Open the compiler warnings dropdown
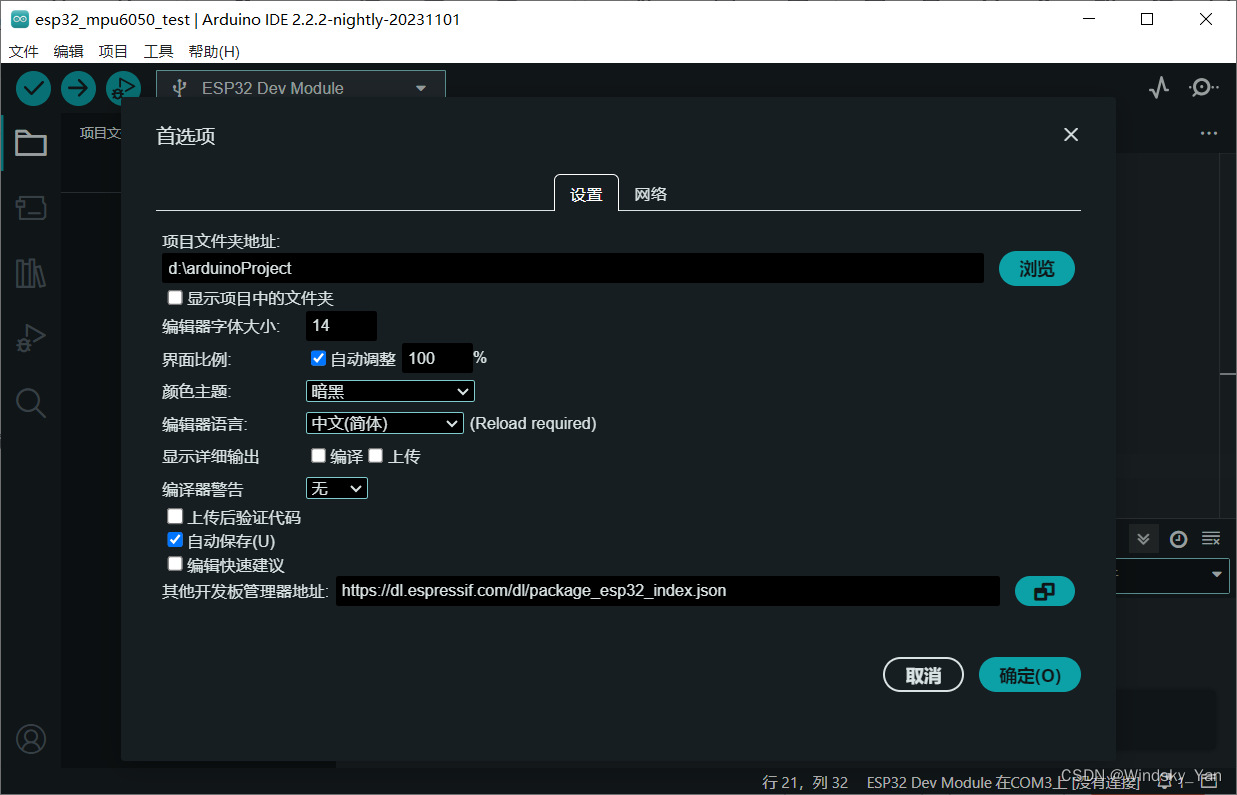Image resolution: width=1237 pixels, height=795 pixels. point(337,488)
